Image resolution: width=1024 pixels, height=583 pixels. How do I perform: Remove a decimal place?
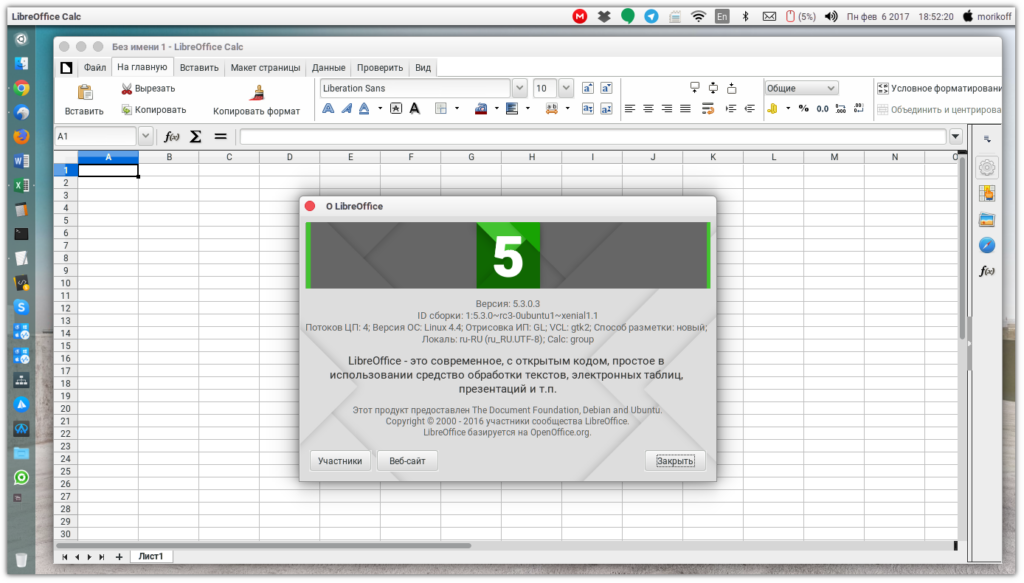(x=859, y=109)
